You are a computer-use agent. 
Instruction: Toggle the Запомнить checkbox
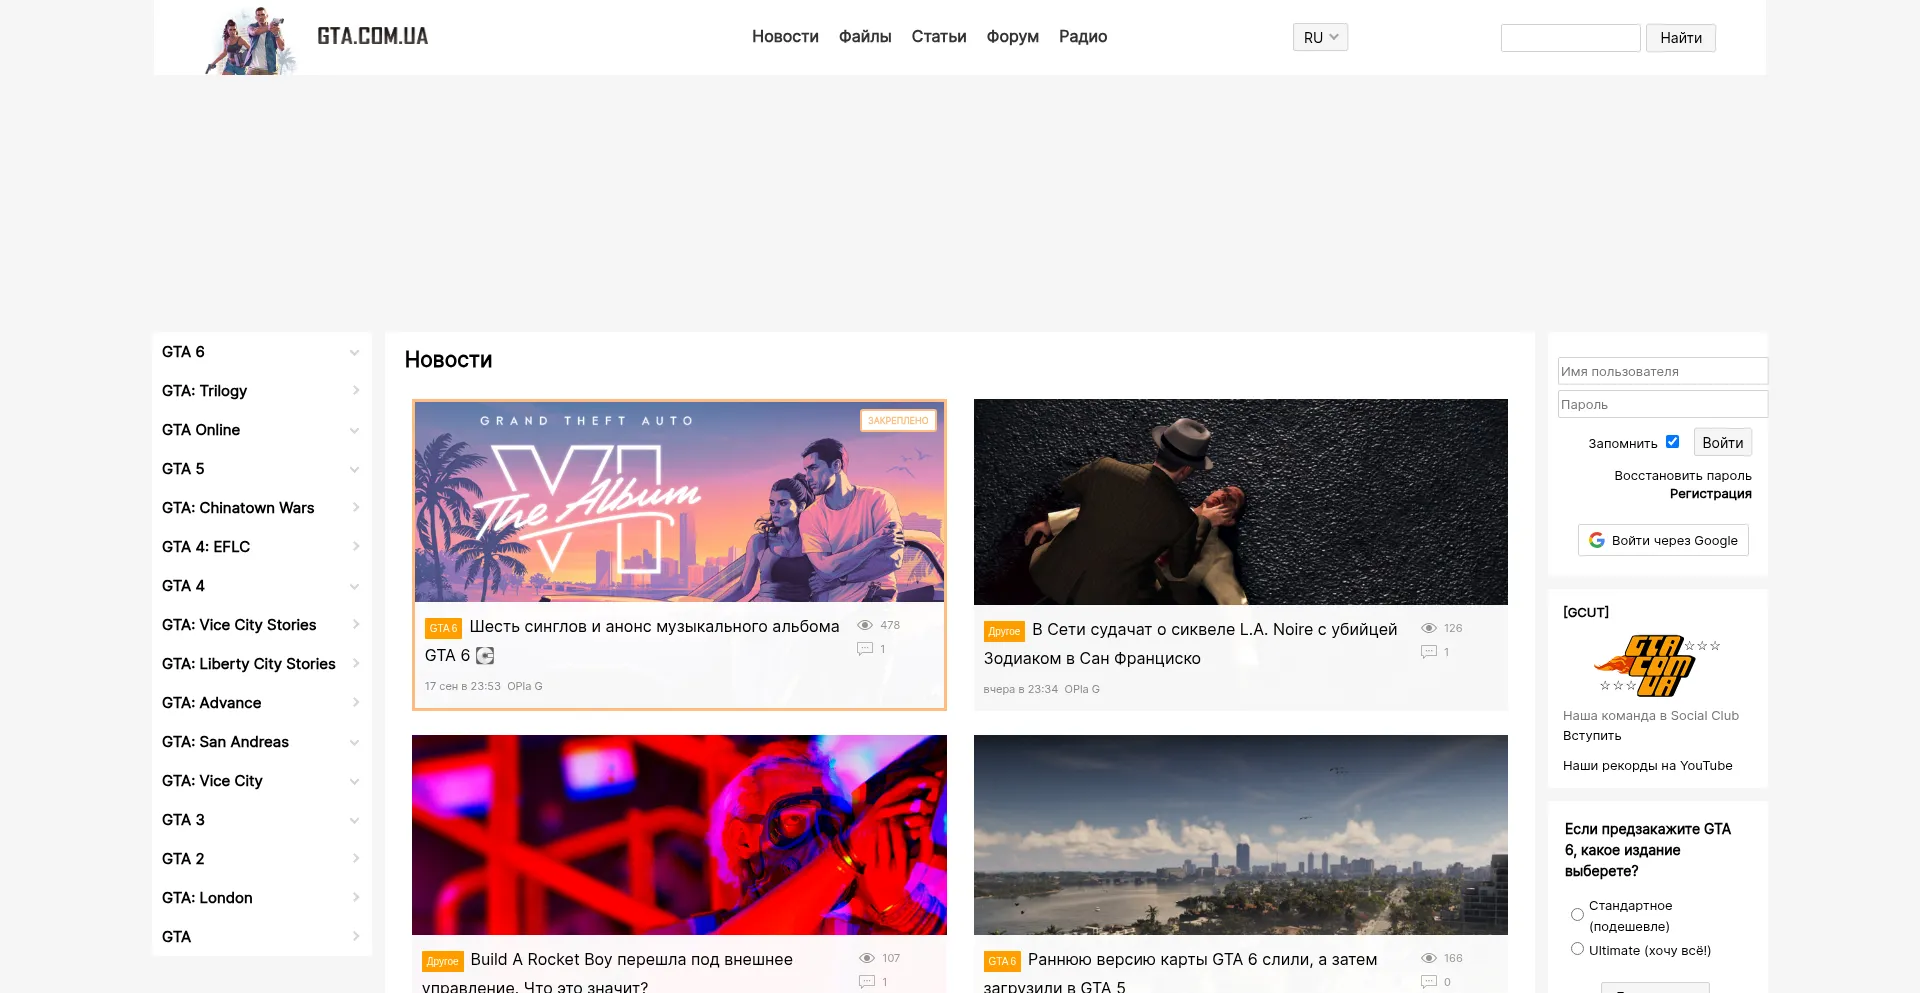tap(1672, 441)
